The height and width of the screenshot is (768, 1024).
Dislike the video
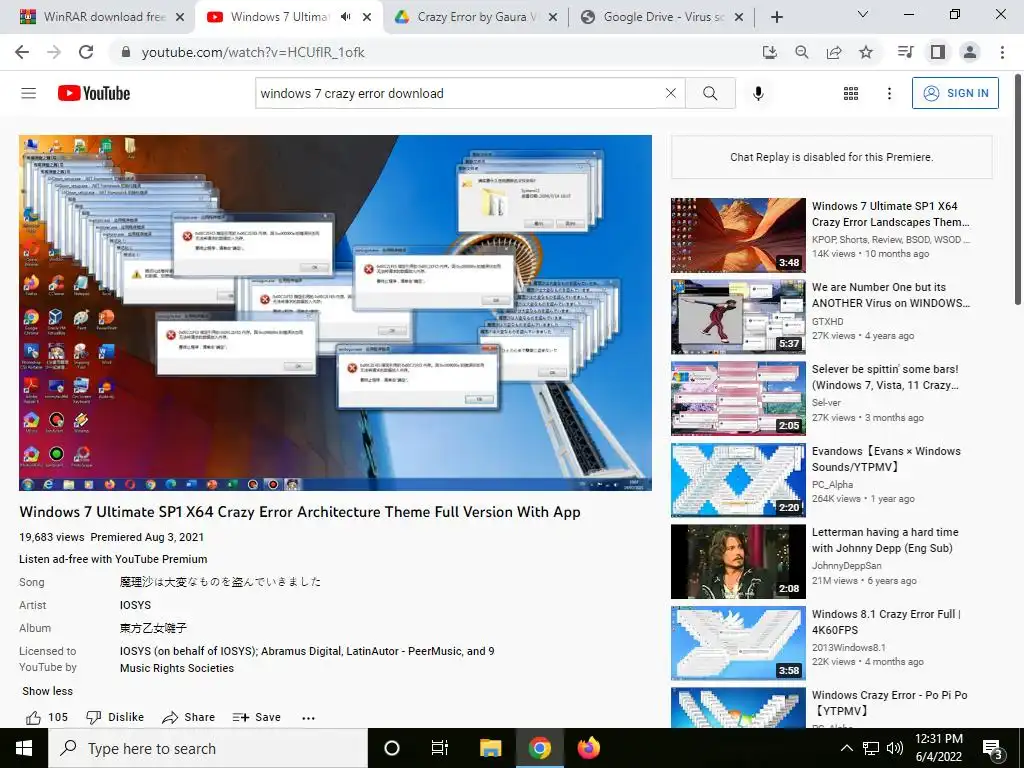(115, 717)
